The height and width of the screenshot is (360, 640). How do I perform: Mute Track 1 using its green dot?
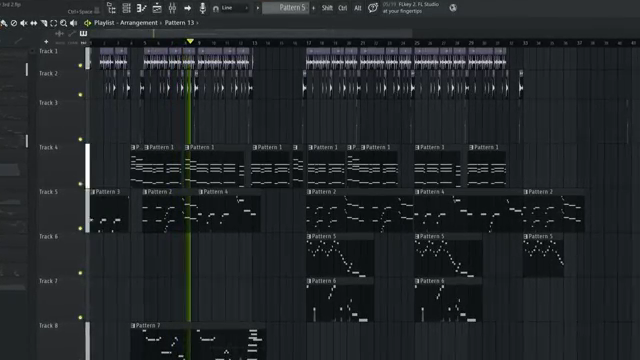pyautogui.click(x=80, y=65)
